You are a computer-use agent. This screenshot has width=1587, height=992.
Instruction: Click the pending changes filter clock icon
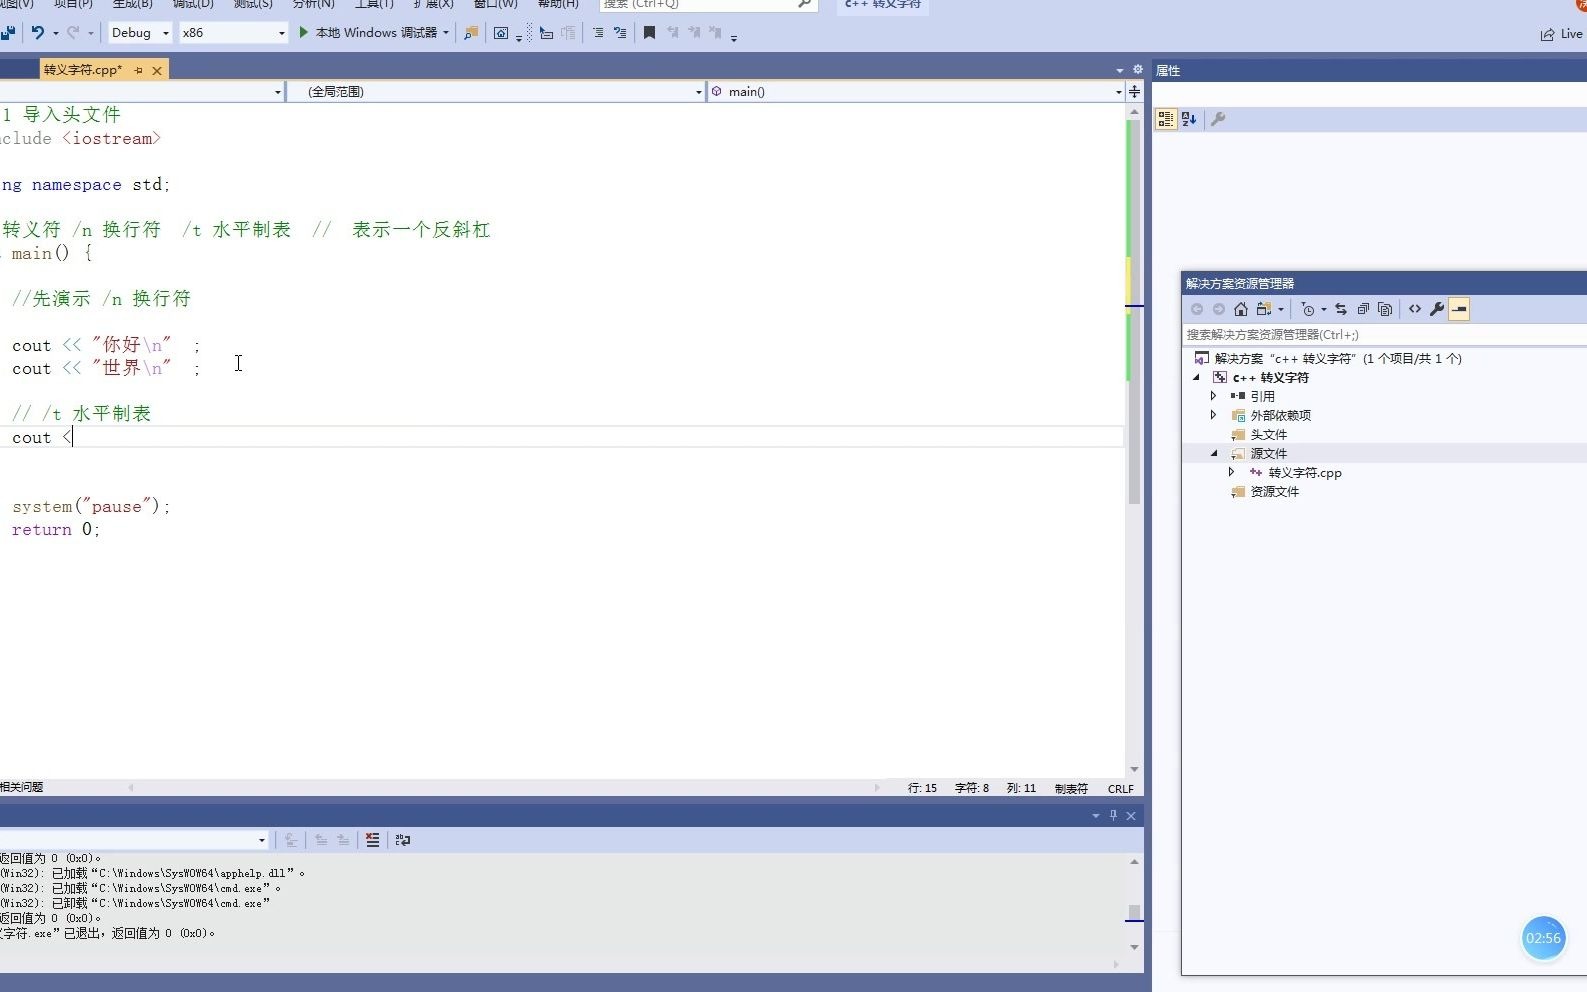coord(1308,309)
